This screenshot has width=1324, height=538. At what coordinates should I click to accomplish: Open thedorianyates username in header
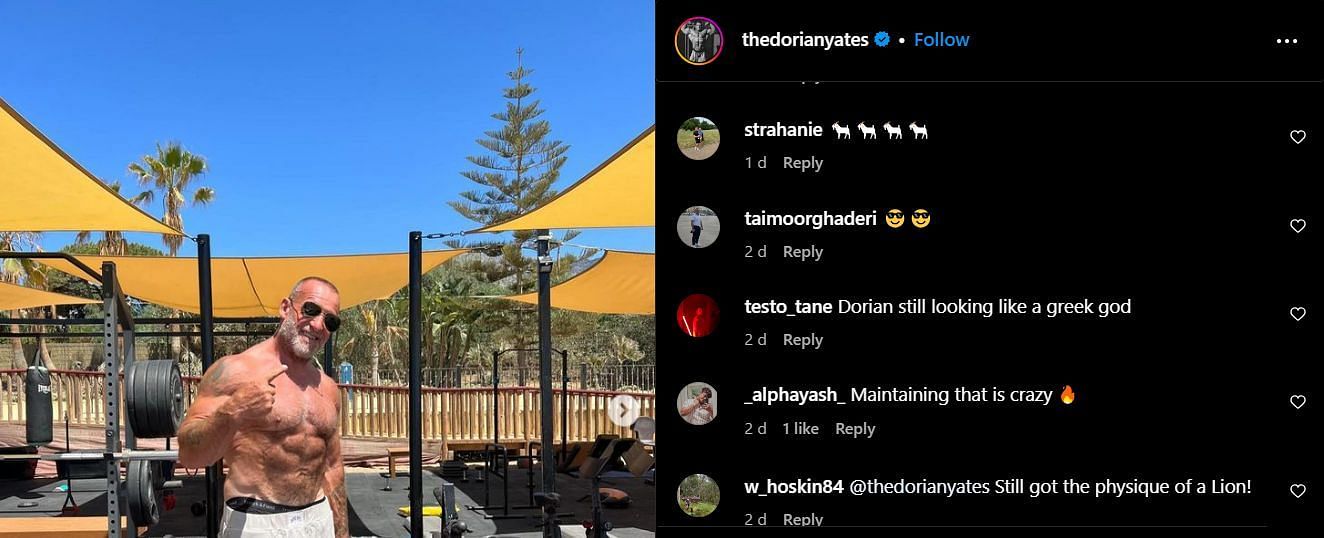coord(805,40)
